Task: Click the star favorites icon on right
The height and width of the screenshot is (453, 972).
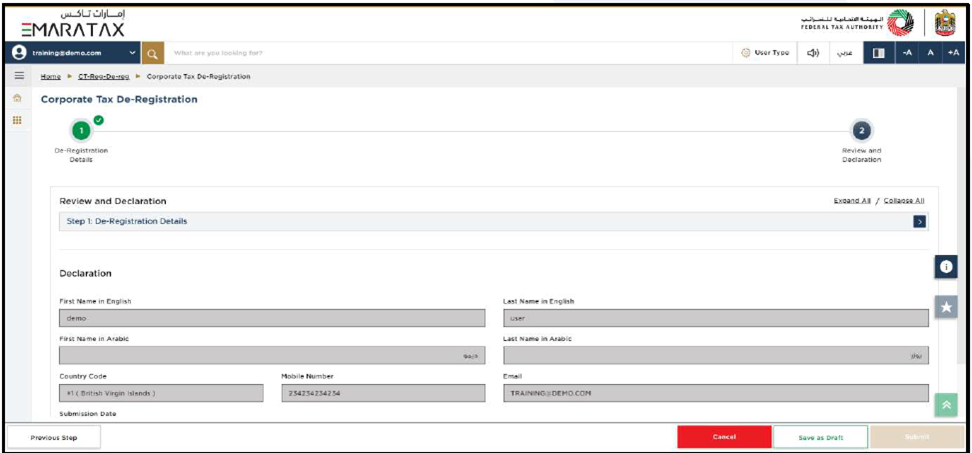Action: (946, 308)
